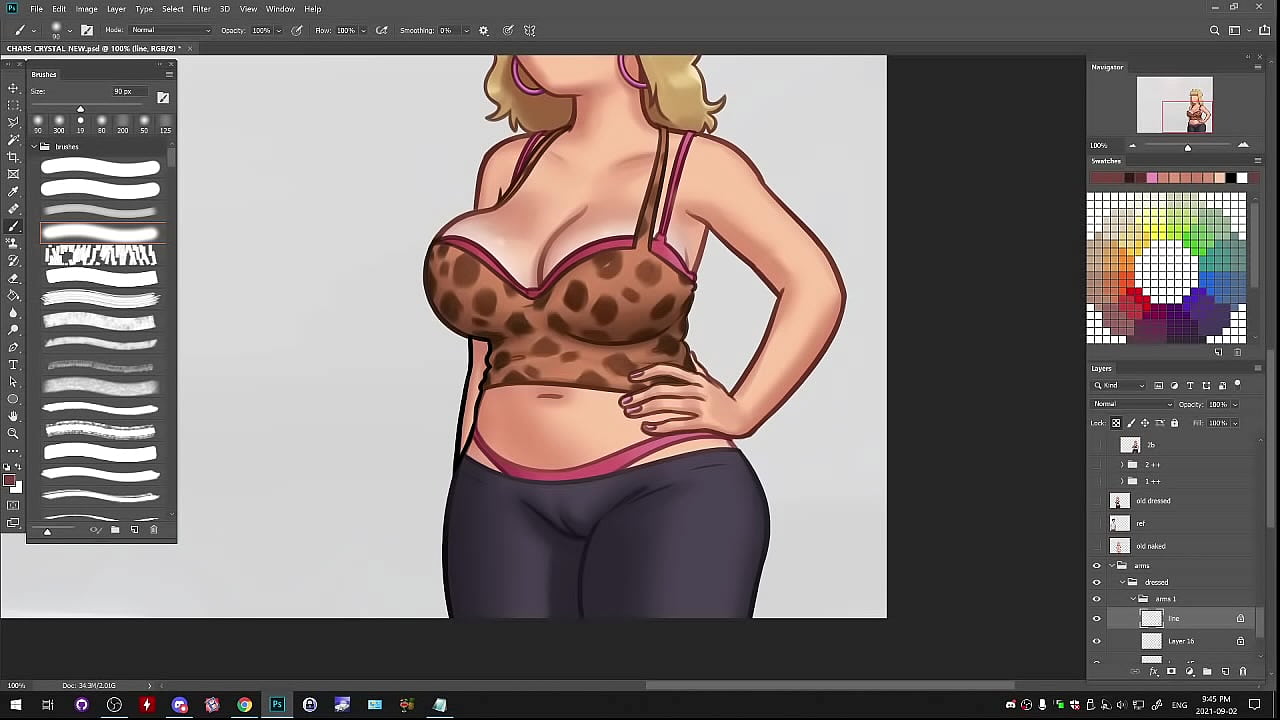
Task: Create a new layer from Layers panel footer
Action: [x=1225, y=672]
